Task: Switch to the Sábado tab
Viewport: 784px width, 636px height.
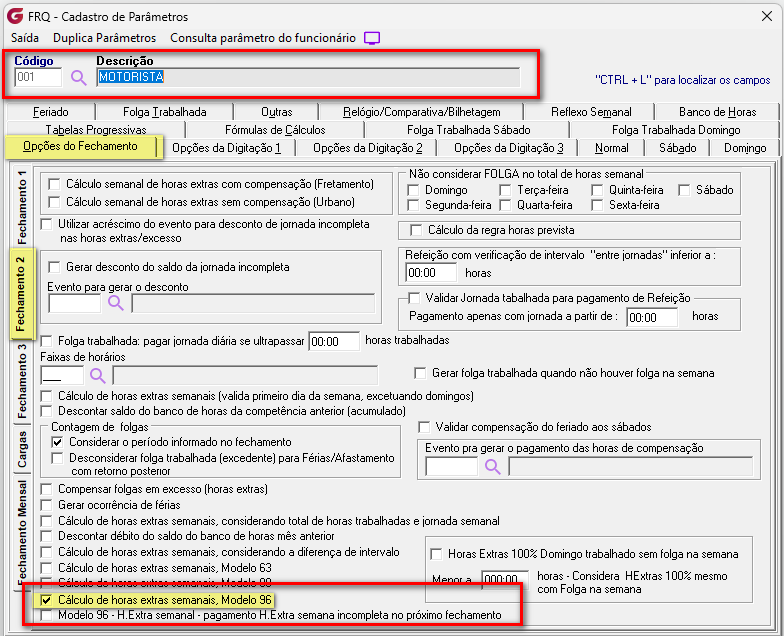Action: [x=678, y=148]
